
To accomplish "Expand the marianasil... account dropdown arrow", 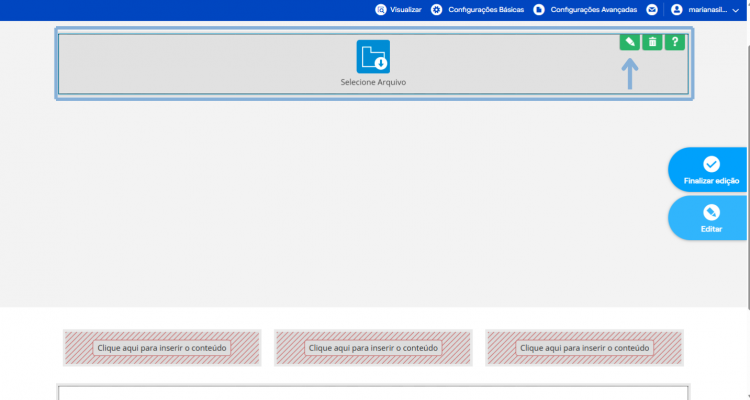I will click(736, 10).
